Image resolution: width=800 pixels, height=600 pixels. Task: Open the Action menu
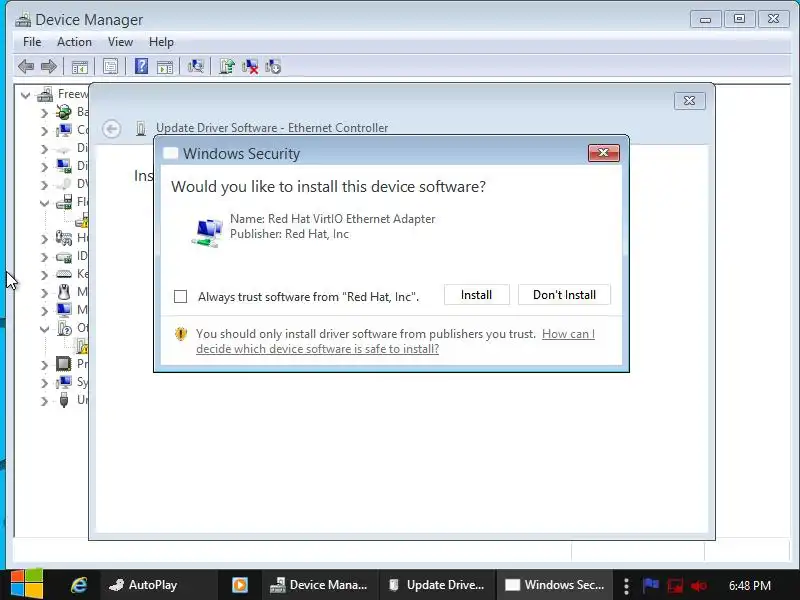click(x=74, y=42)
